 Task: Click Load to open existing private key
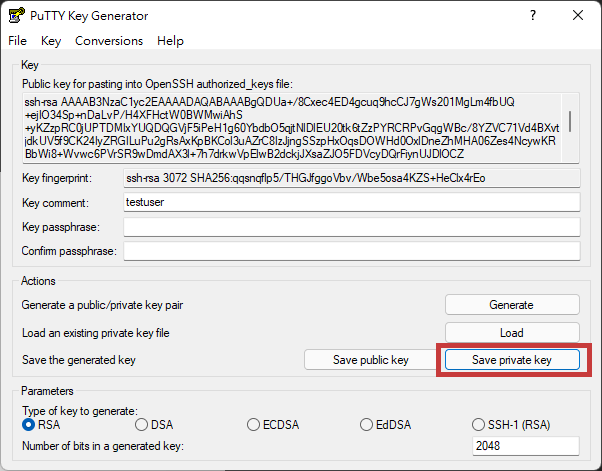511,333
